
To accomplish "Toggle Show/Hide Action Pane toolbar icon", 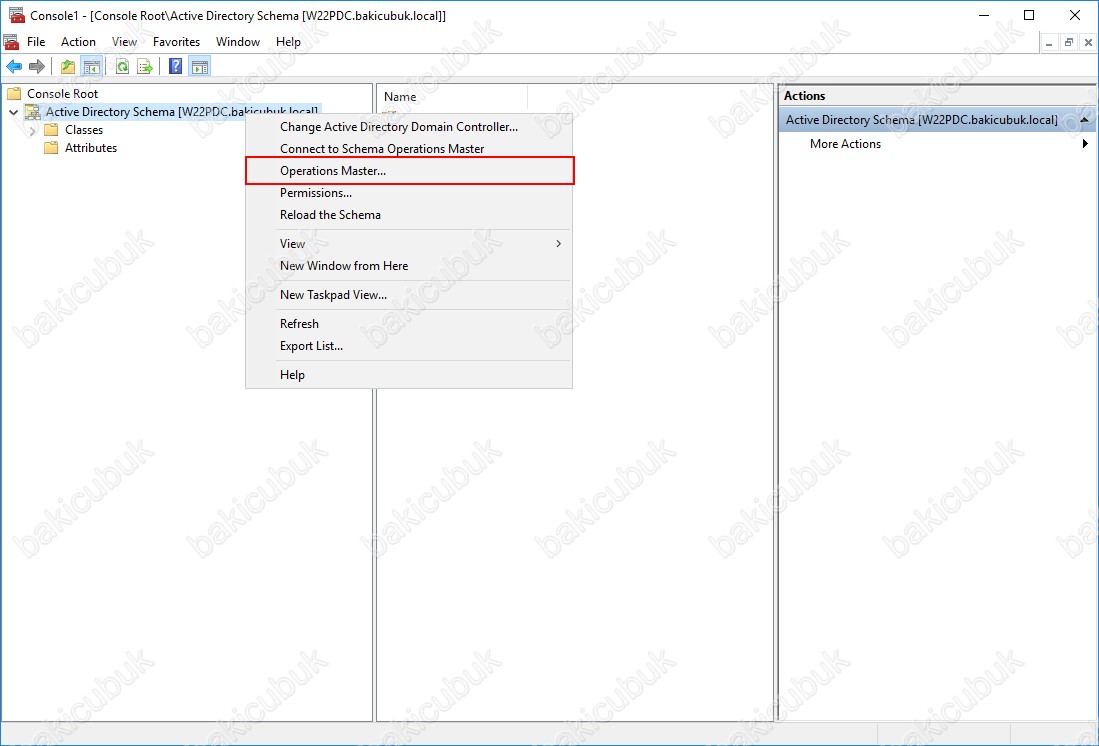I will click(200, 67).
